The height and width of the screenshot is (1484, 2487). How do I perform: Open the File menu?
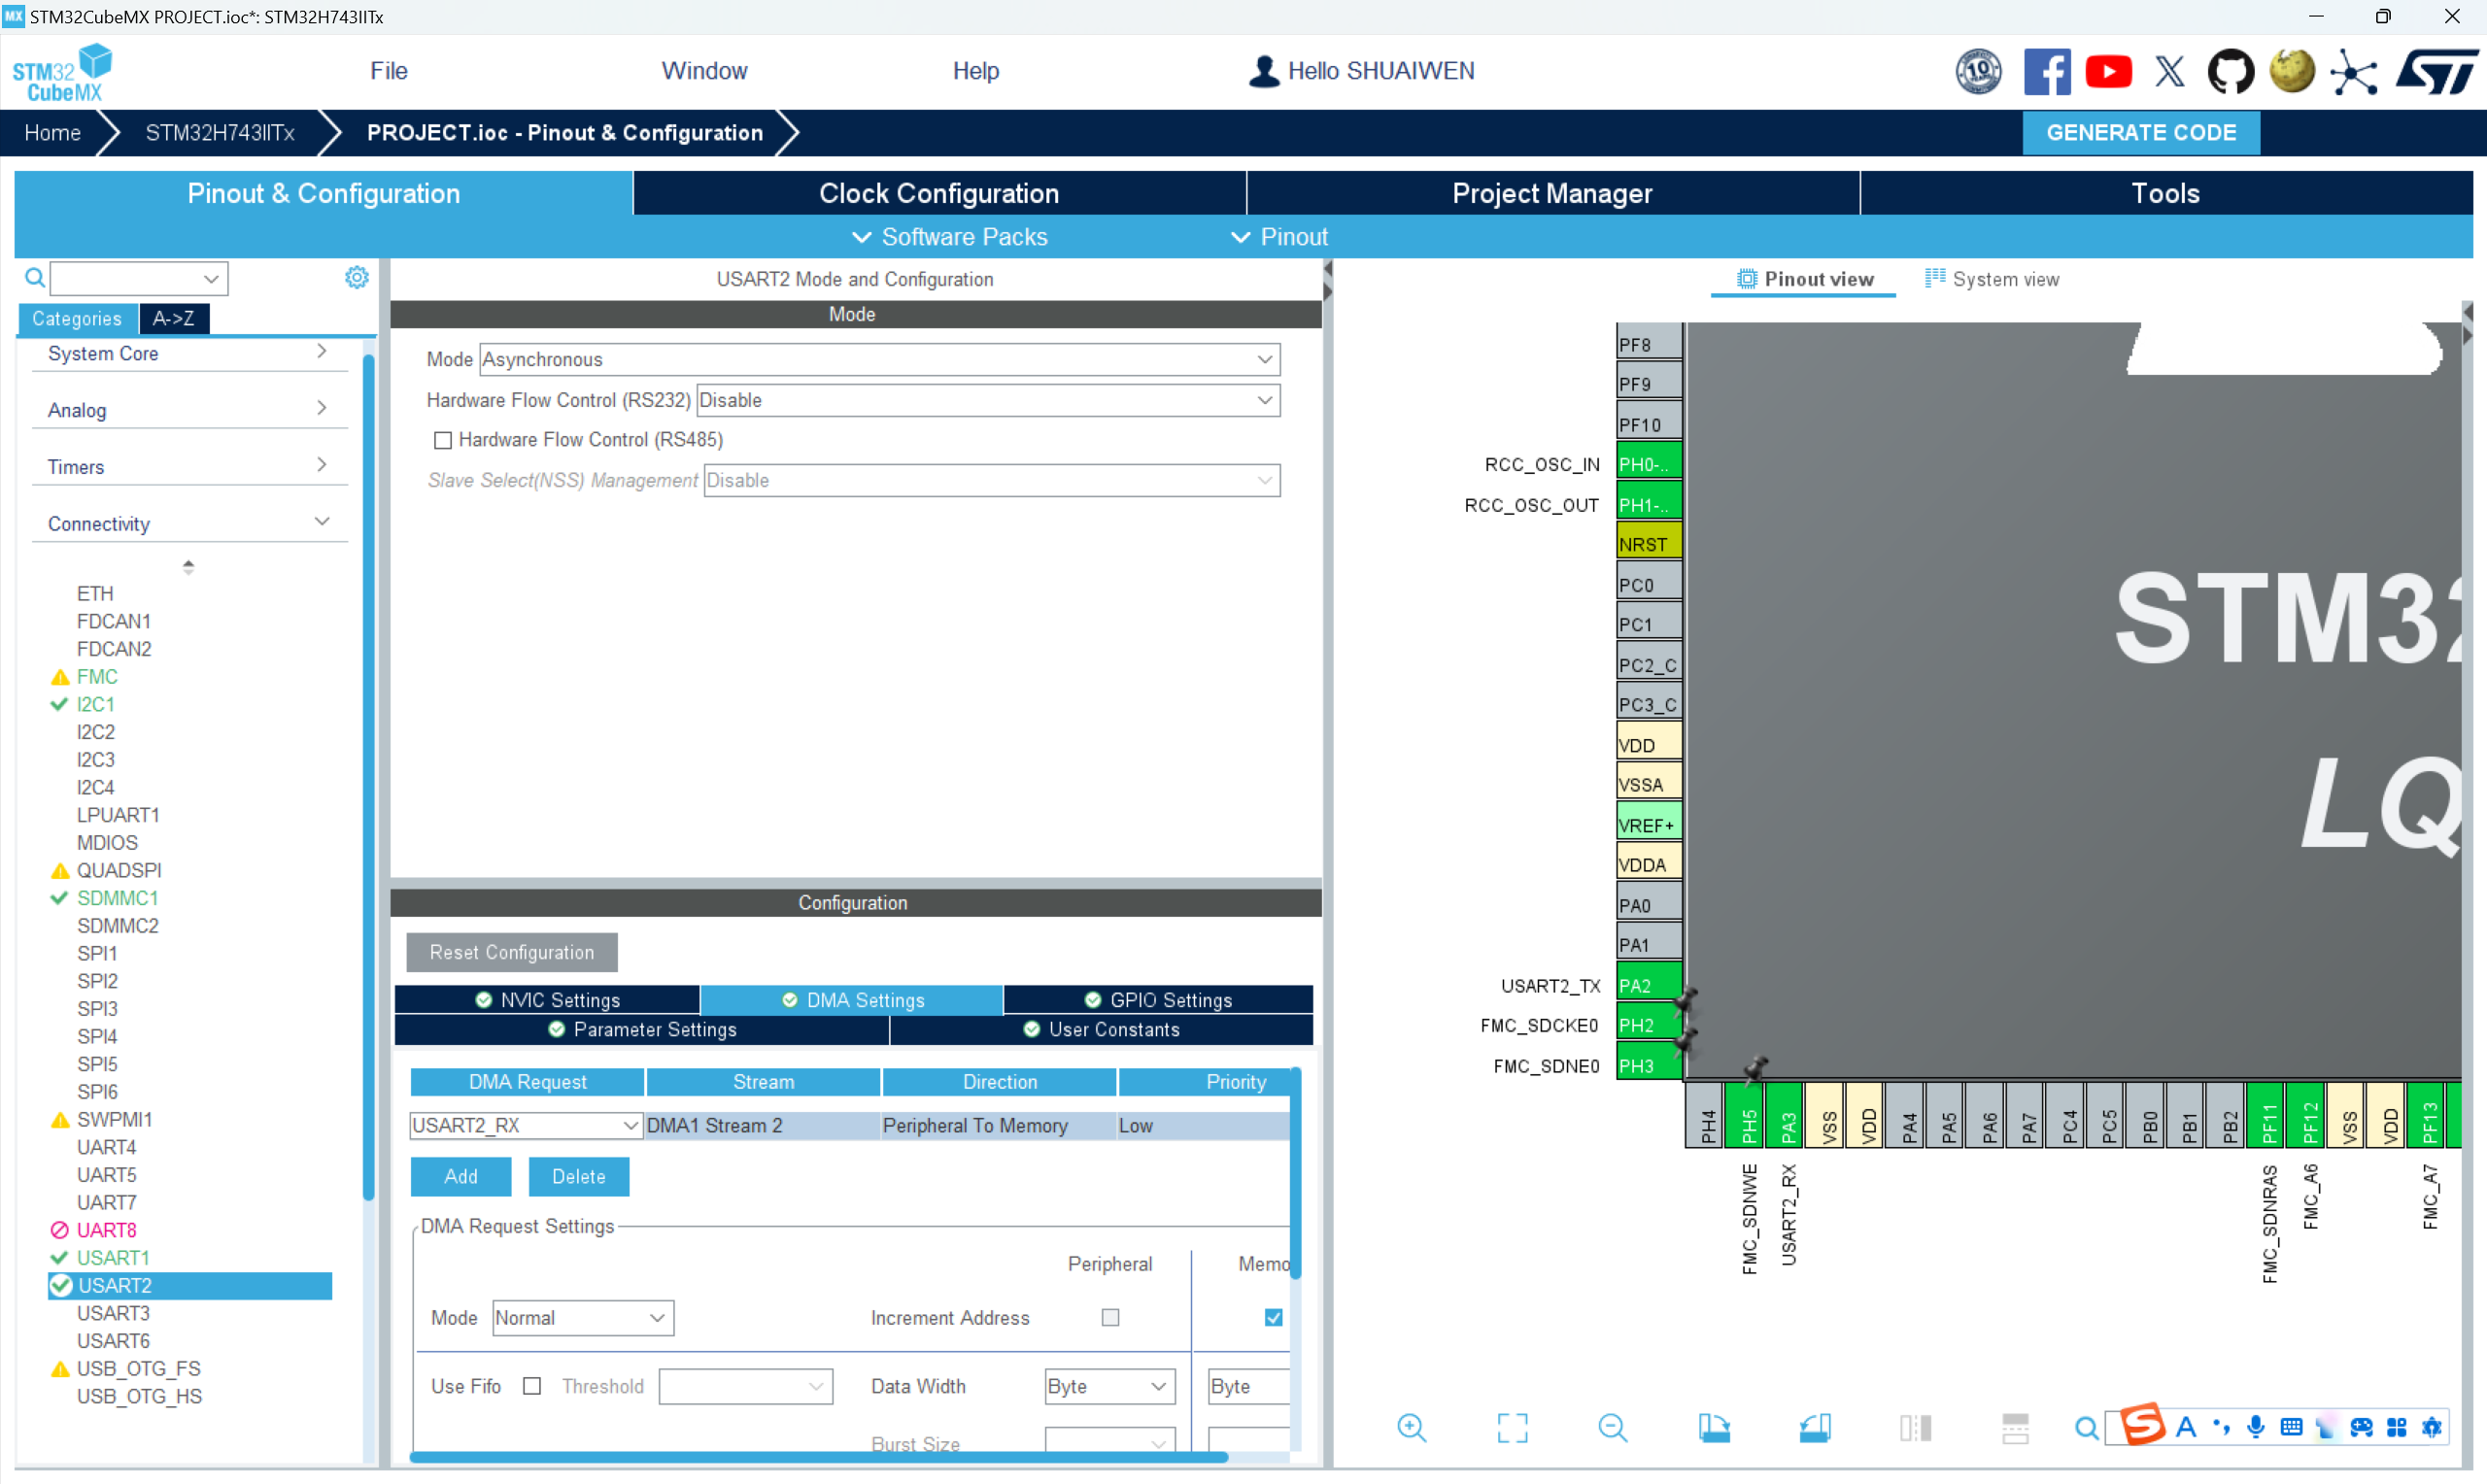point(388,71)
